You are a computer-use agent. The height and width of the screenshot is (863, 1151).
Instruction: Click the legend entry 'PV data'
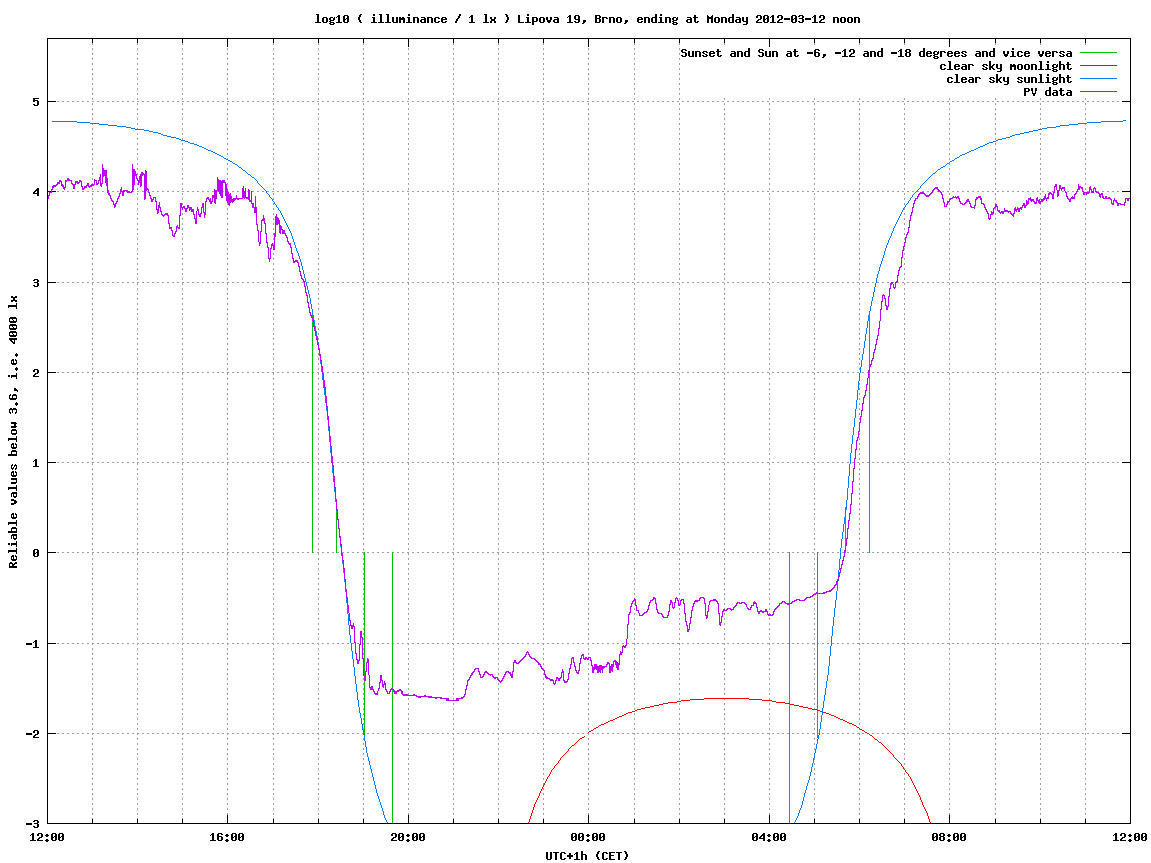pos(1047,92)
